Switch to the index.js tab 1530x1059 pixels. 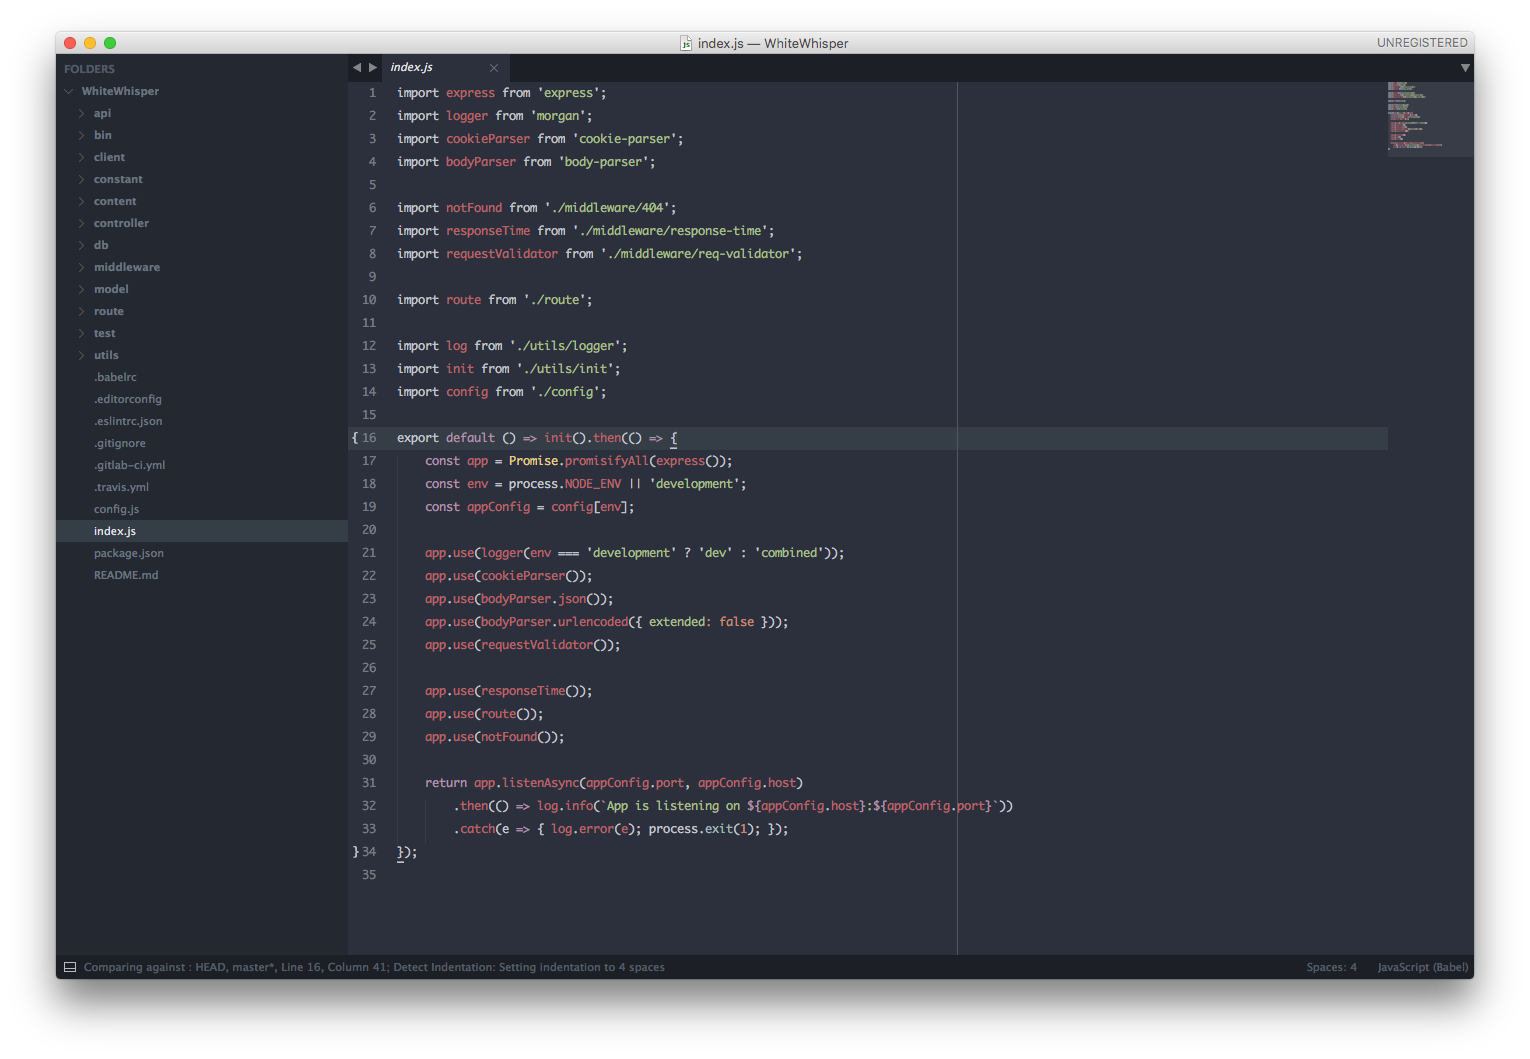click(412, 67)
